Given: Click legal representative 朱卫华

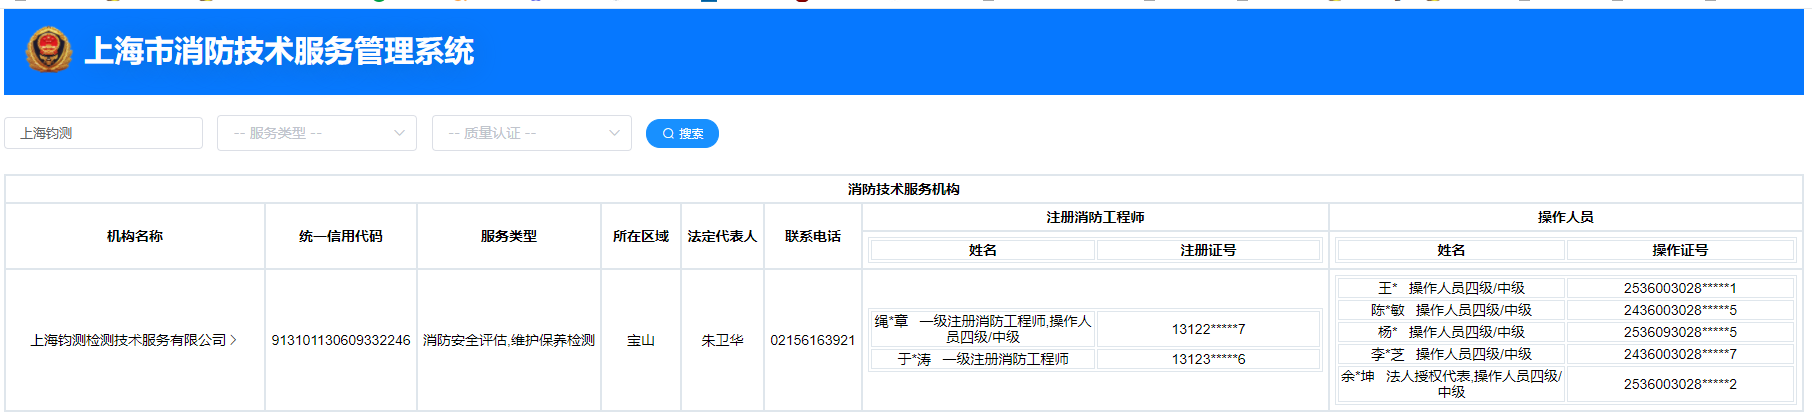Looking at the screenshot, I should (x=722, y=340).
